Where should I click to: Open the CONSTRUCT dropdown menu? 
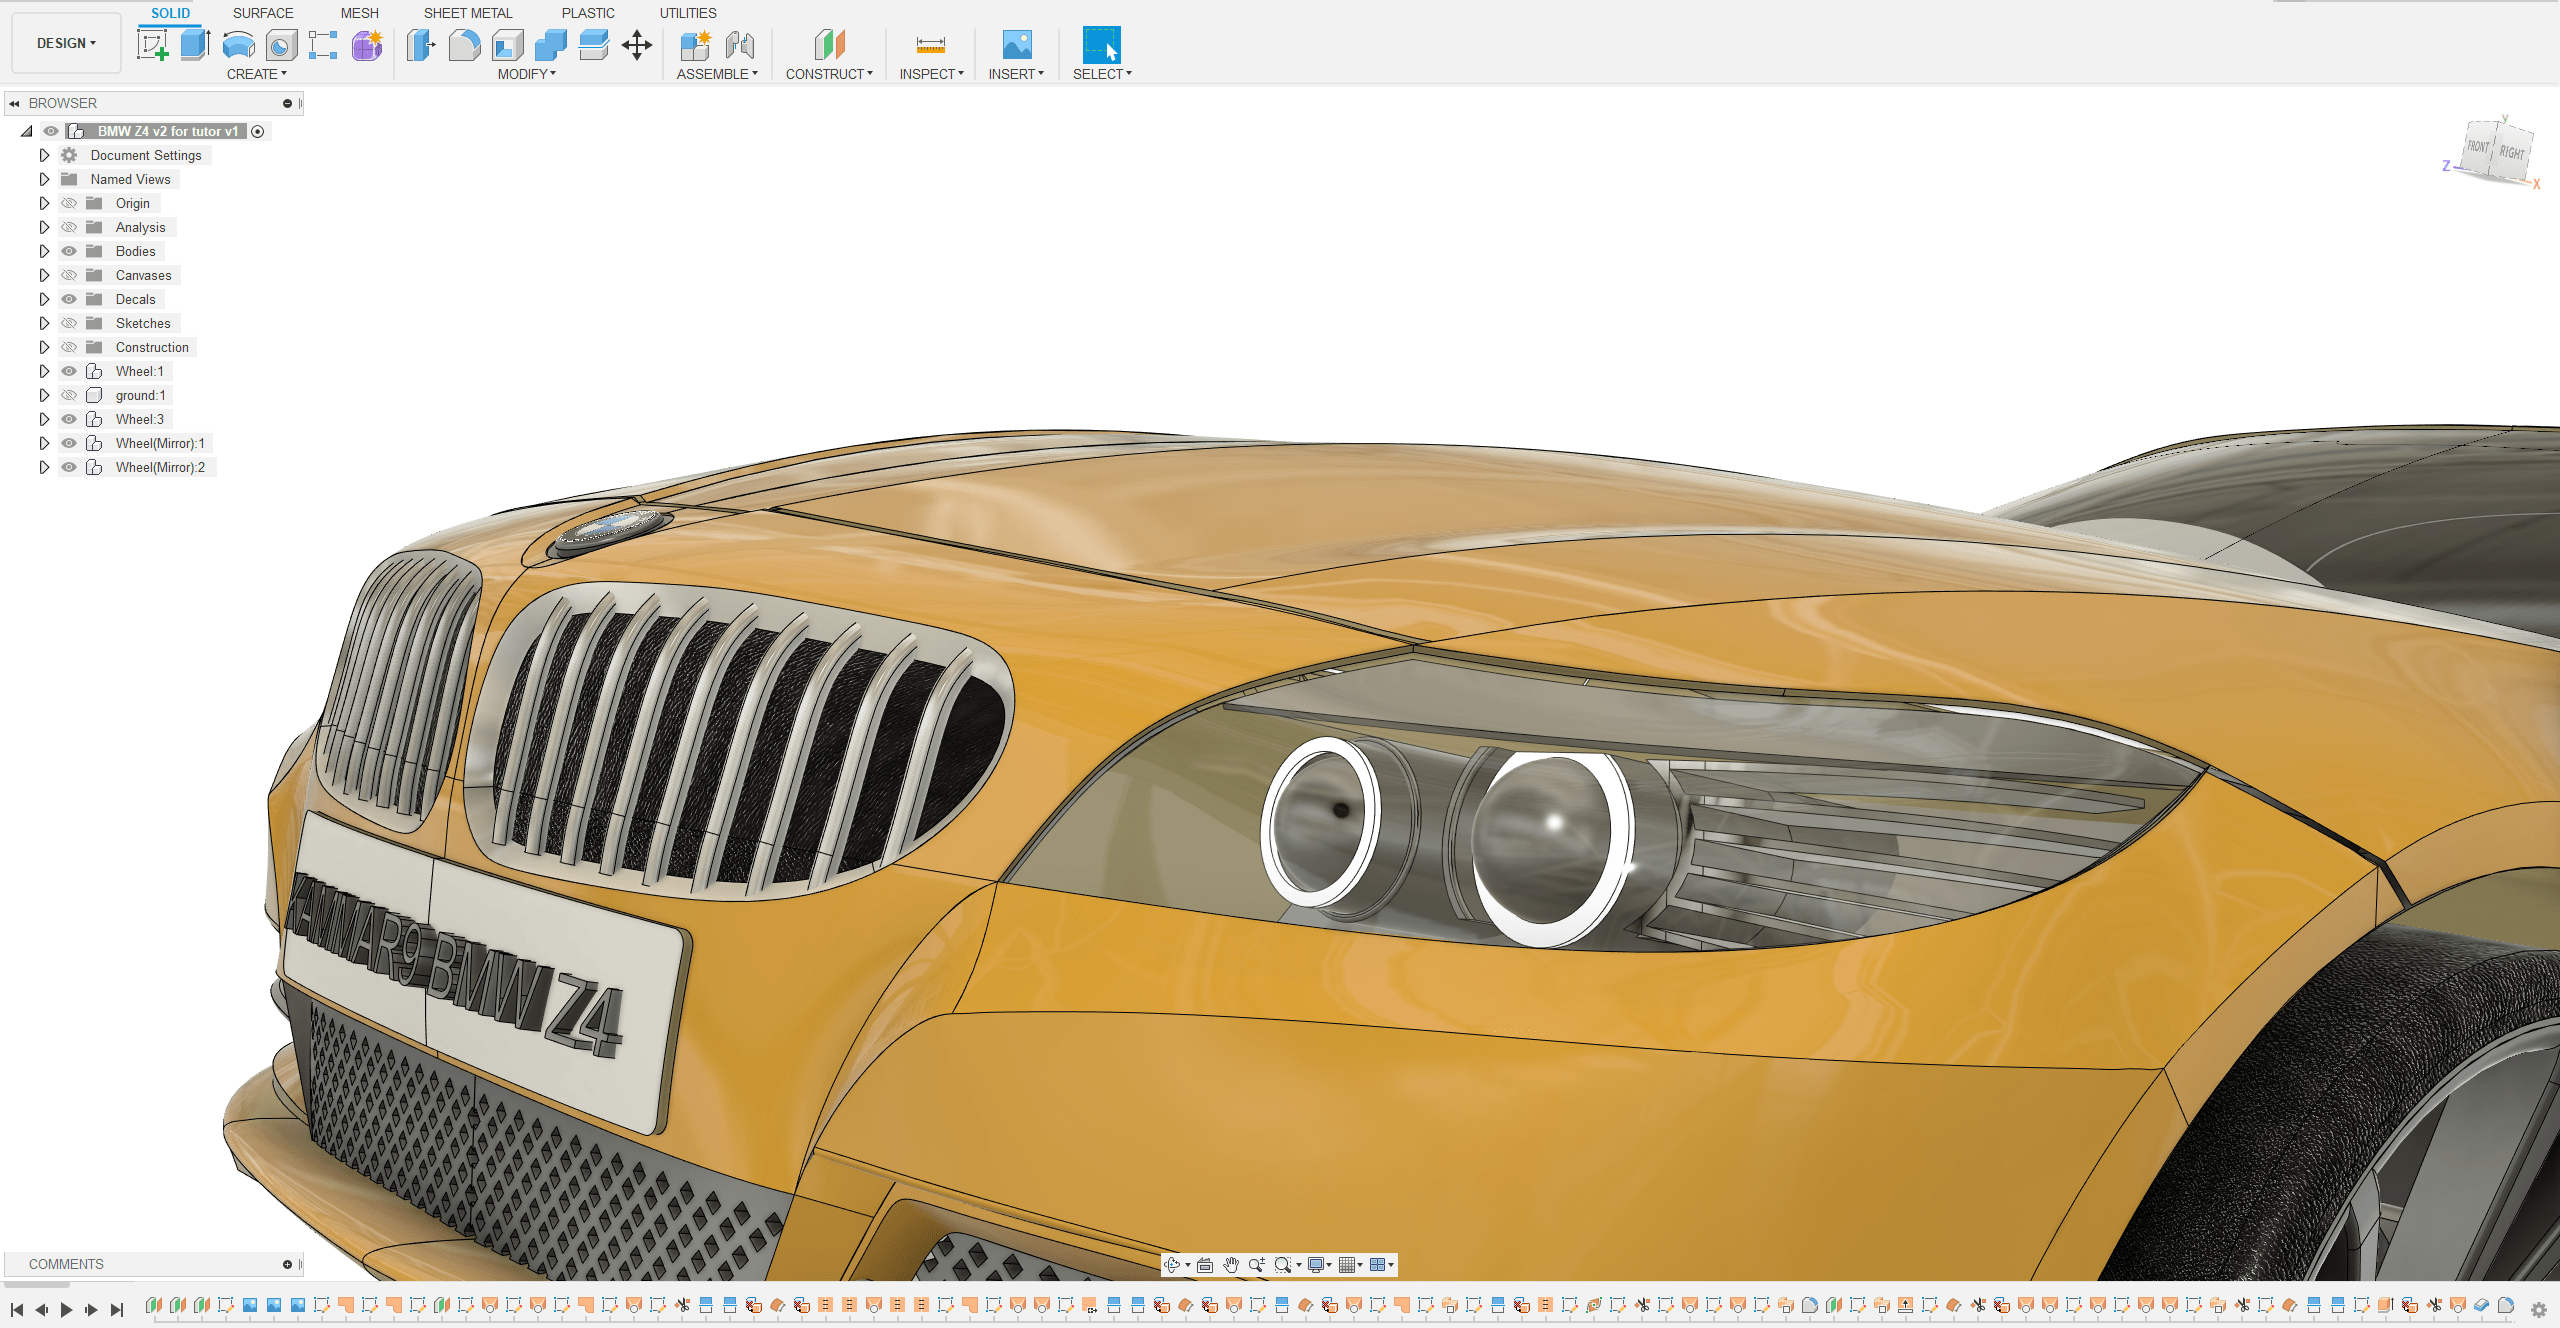pos(829,74)
